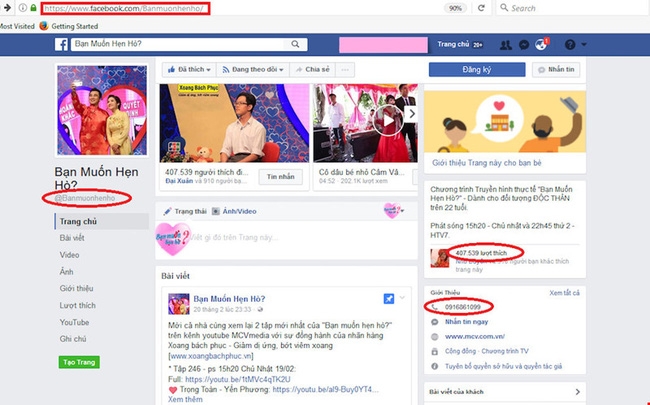Show site information icon
650x405 pixels.
22,7
